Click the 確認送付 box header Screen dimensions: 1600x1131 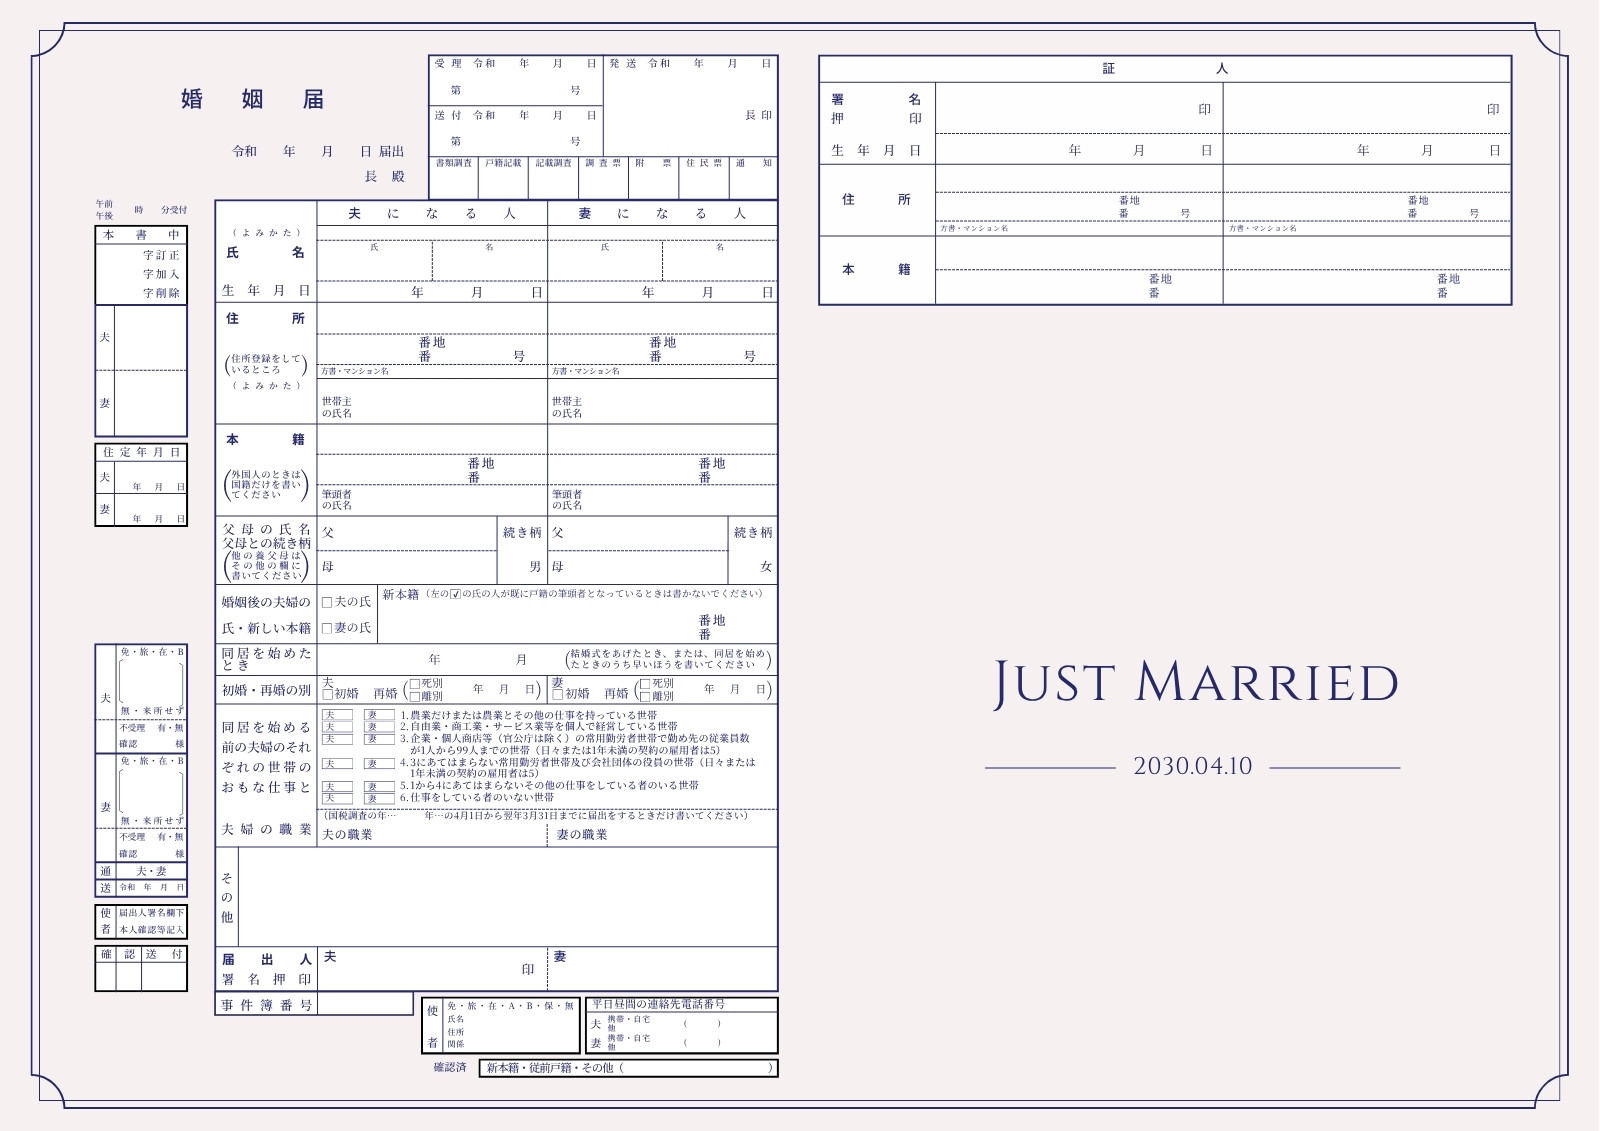pos(141,954)
